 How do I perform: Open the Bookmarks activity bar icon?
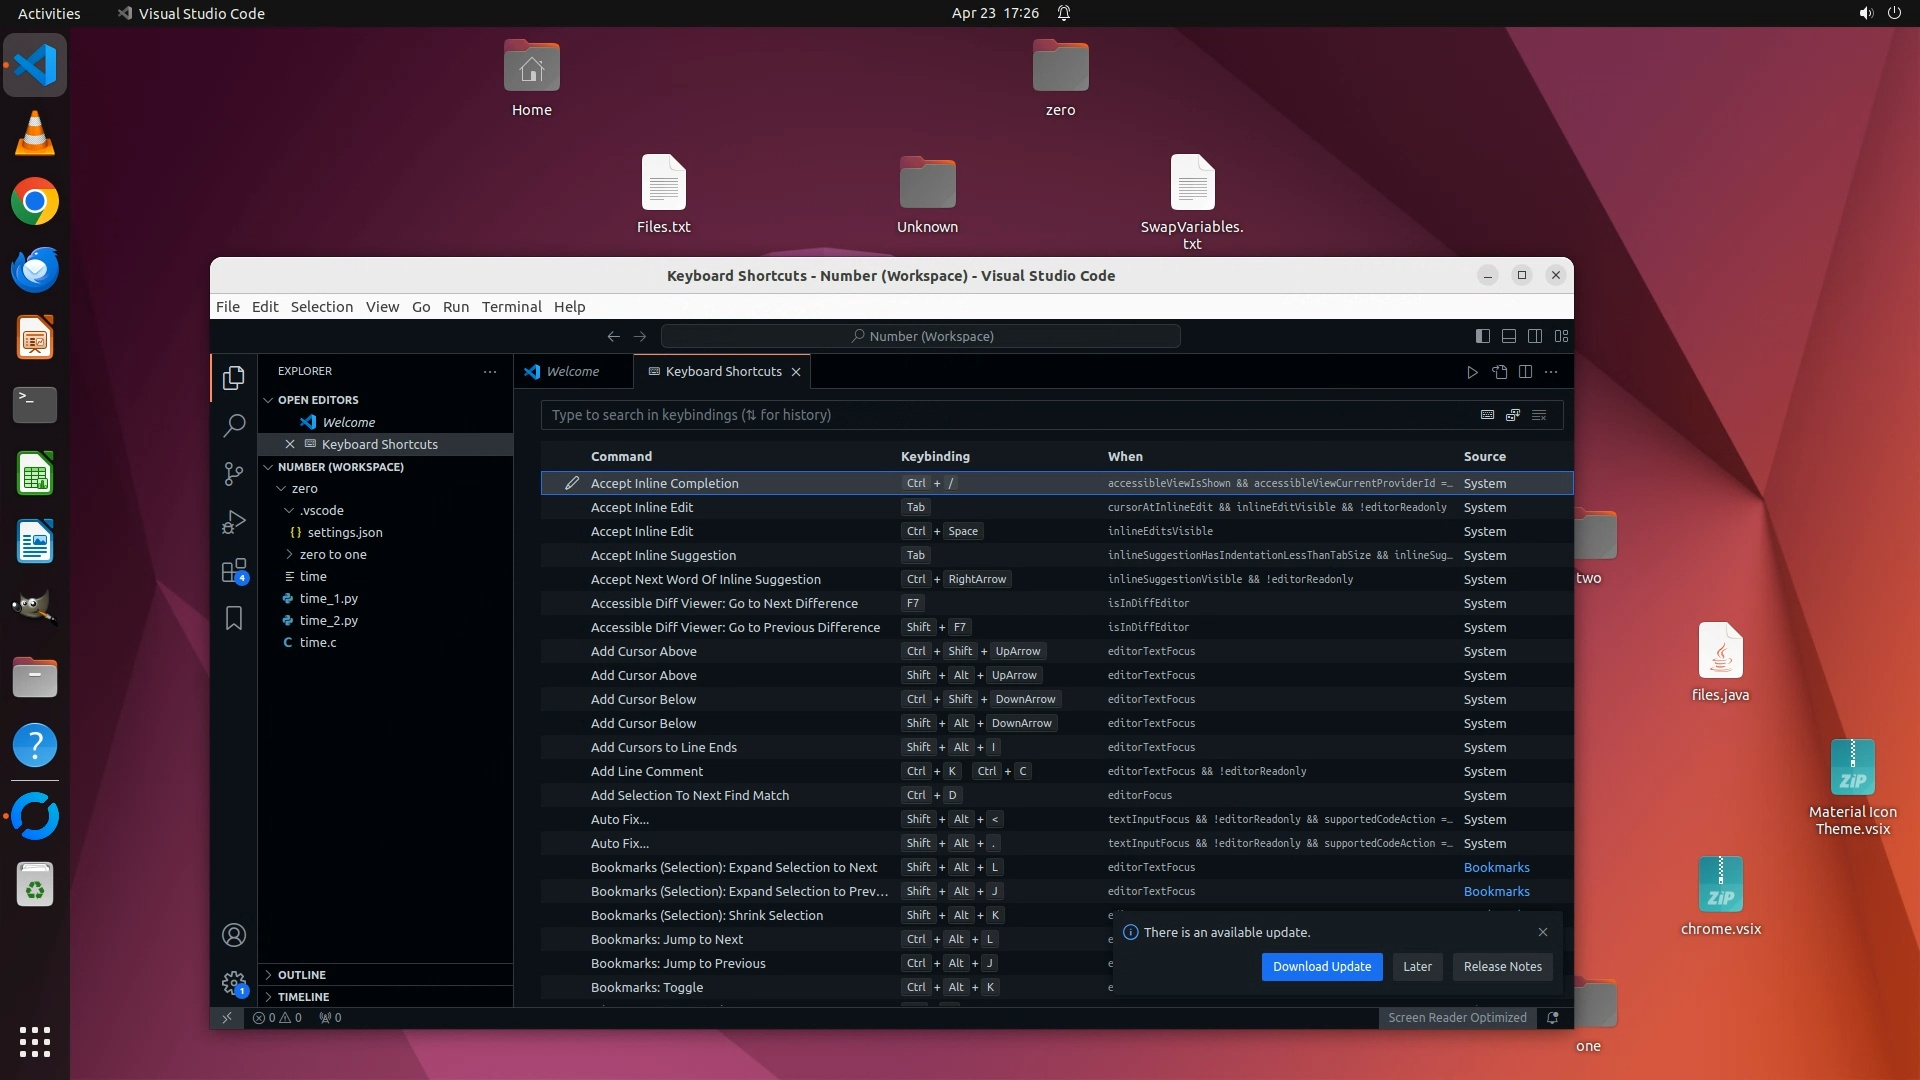pyautogui.click(x=233, y=619)
